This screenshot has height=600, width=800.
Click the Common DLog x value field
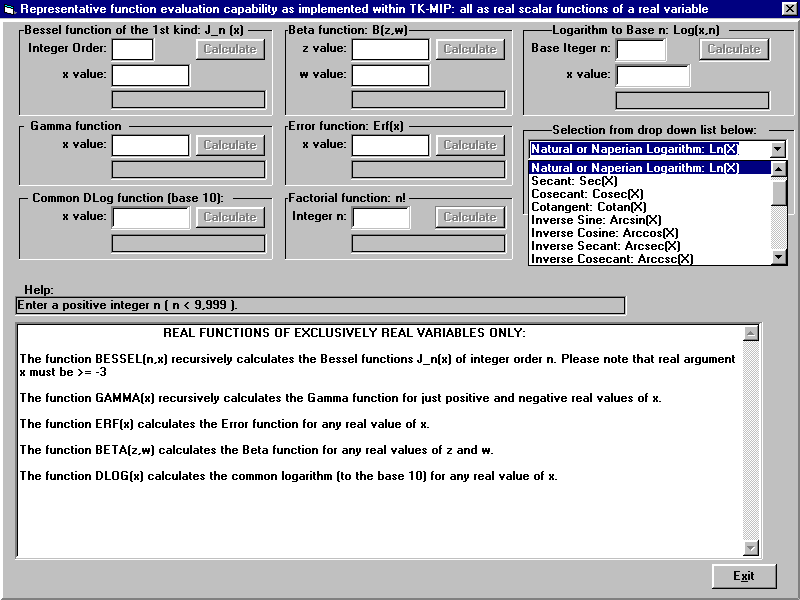151,218
